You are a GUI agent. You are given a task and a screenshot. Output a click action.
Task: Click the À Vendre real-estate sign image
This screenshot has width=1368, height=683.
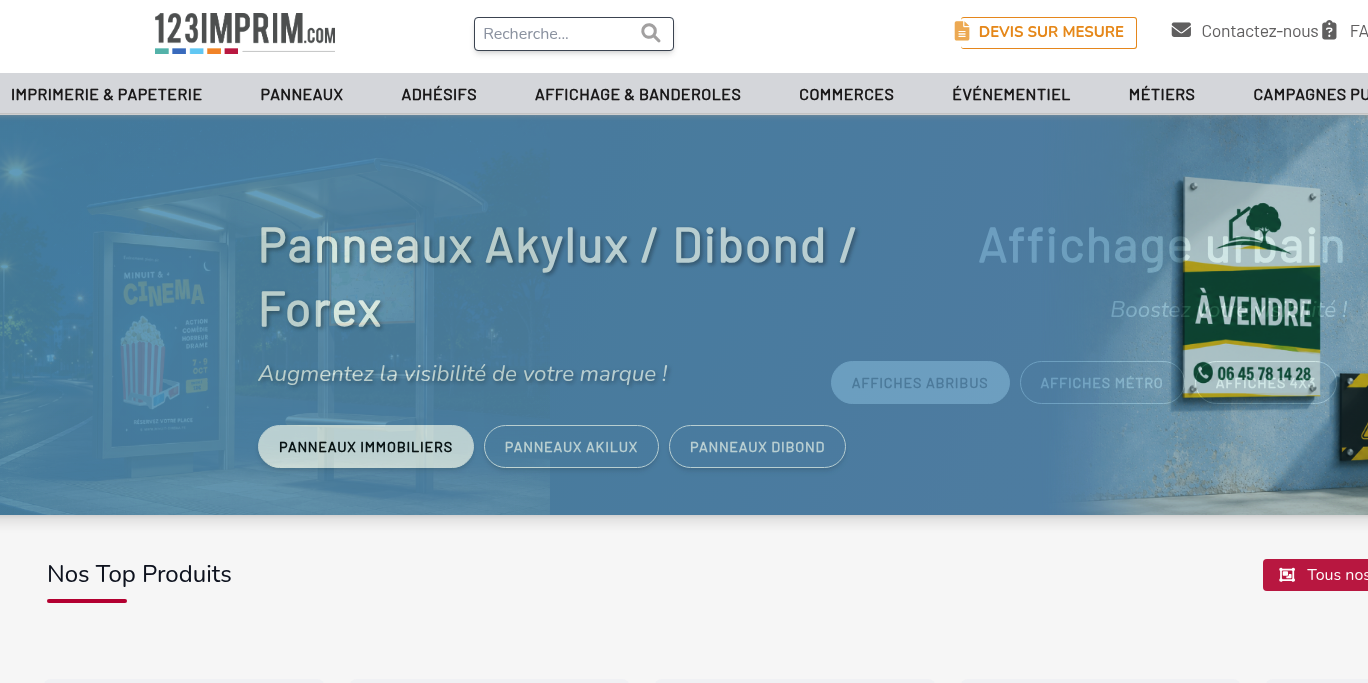[1252, 290]
